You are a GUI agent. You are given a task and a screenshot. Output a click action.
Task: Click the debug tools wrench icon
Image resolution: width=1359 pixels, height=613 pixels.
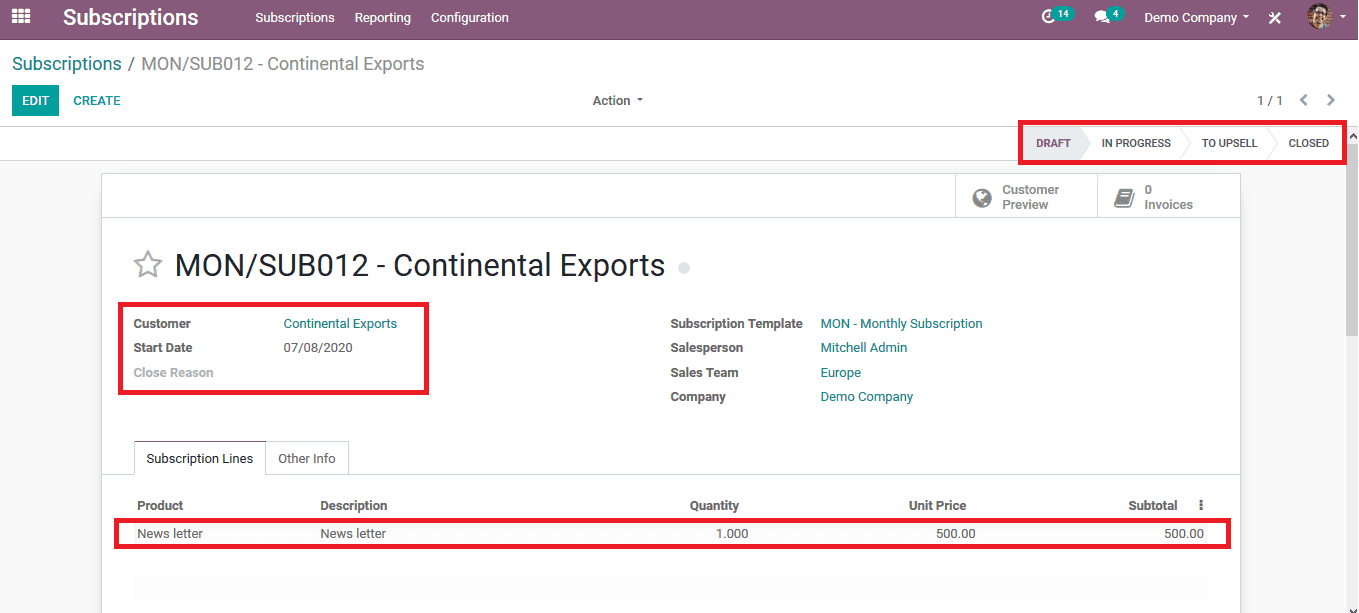(1275, 18)
